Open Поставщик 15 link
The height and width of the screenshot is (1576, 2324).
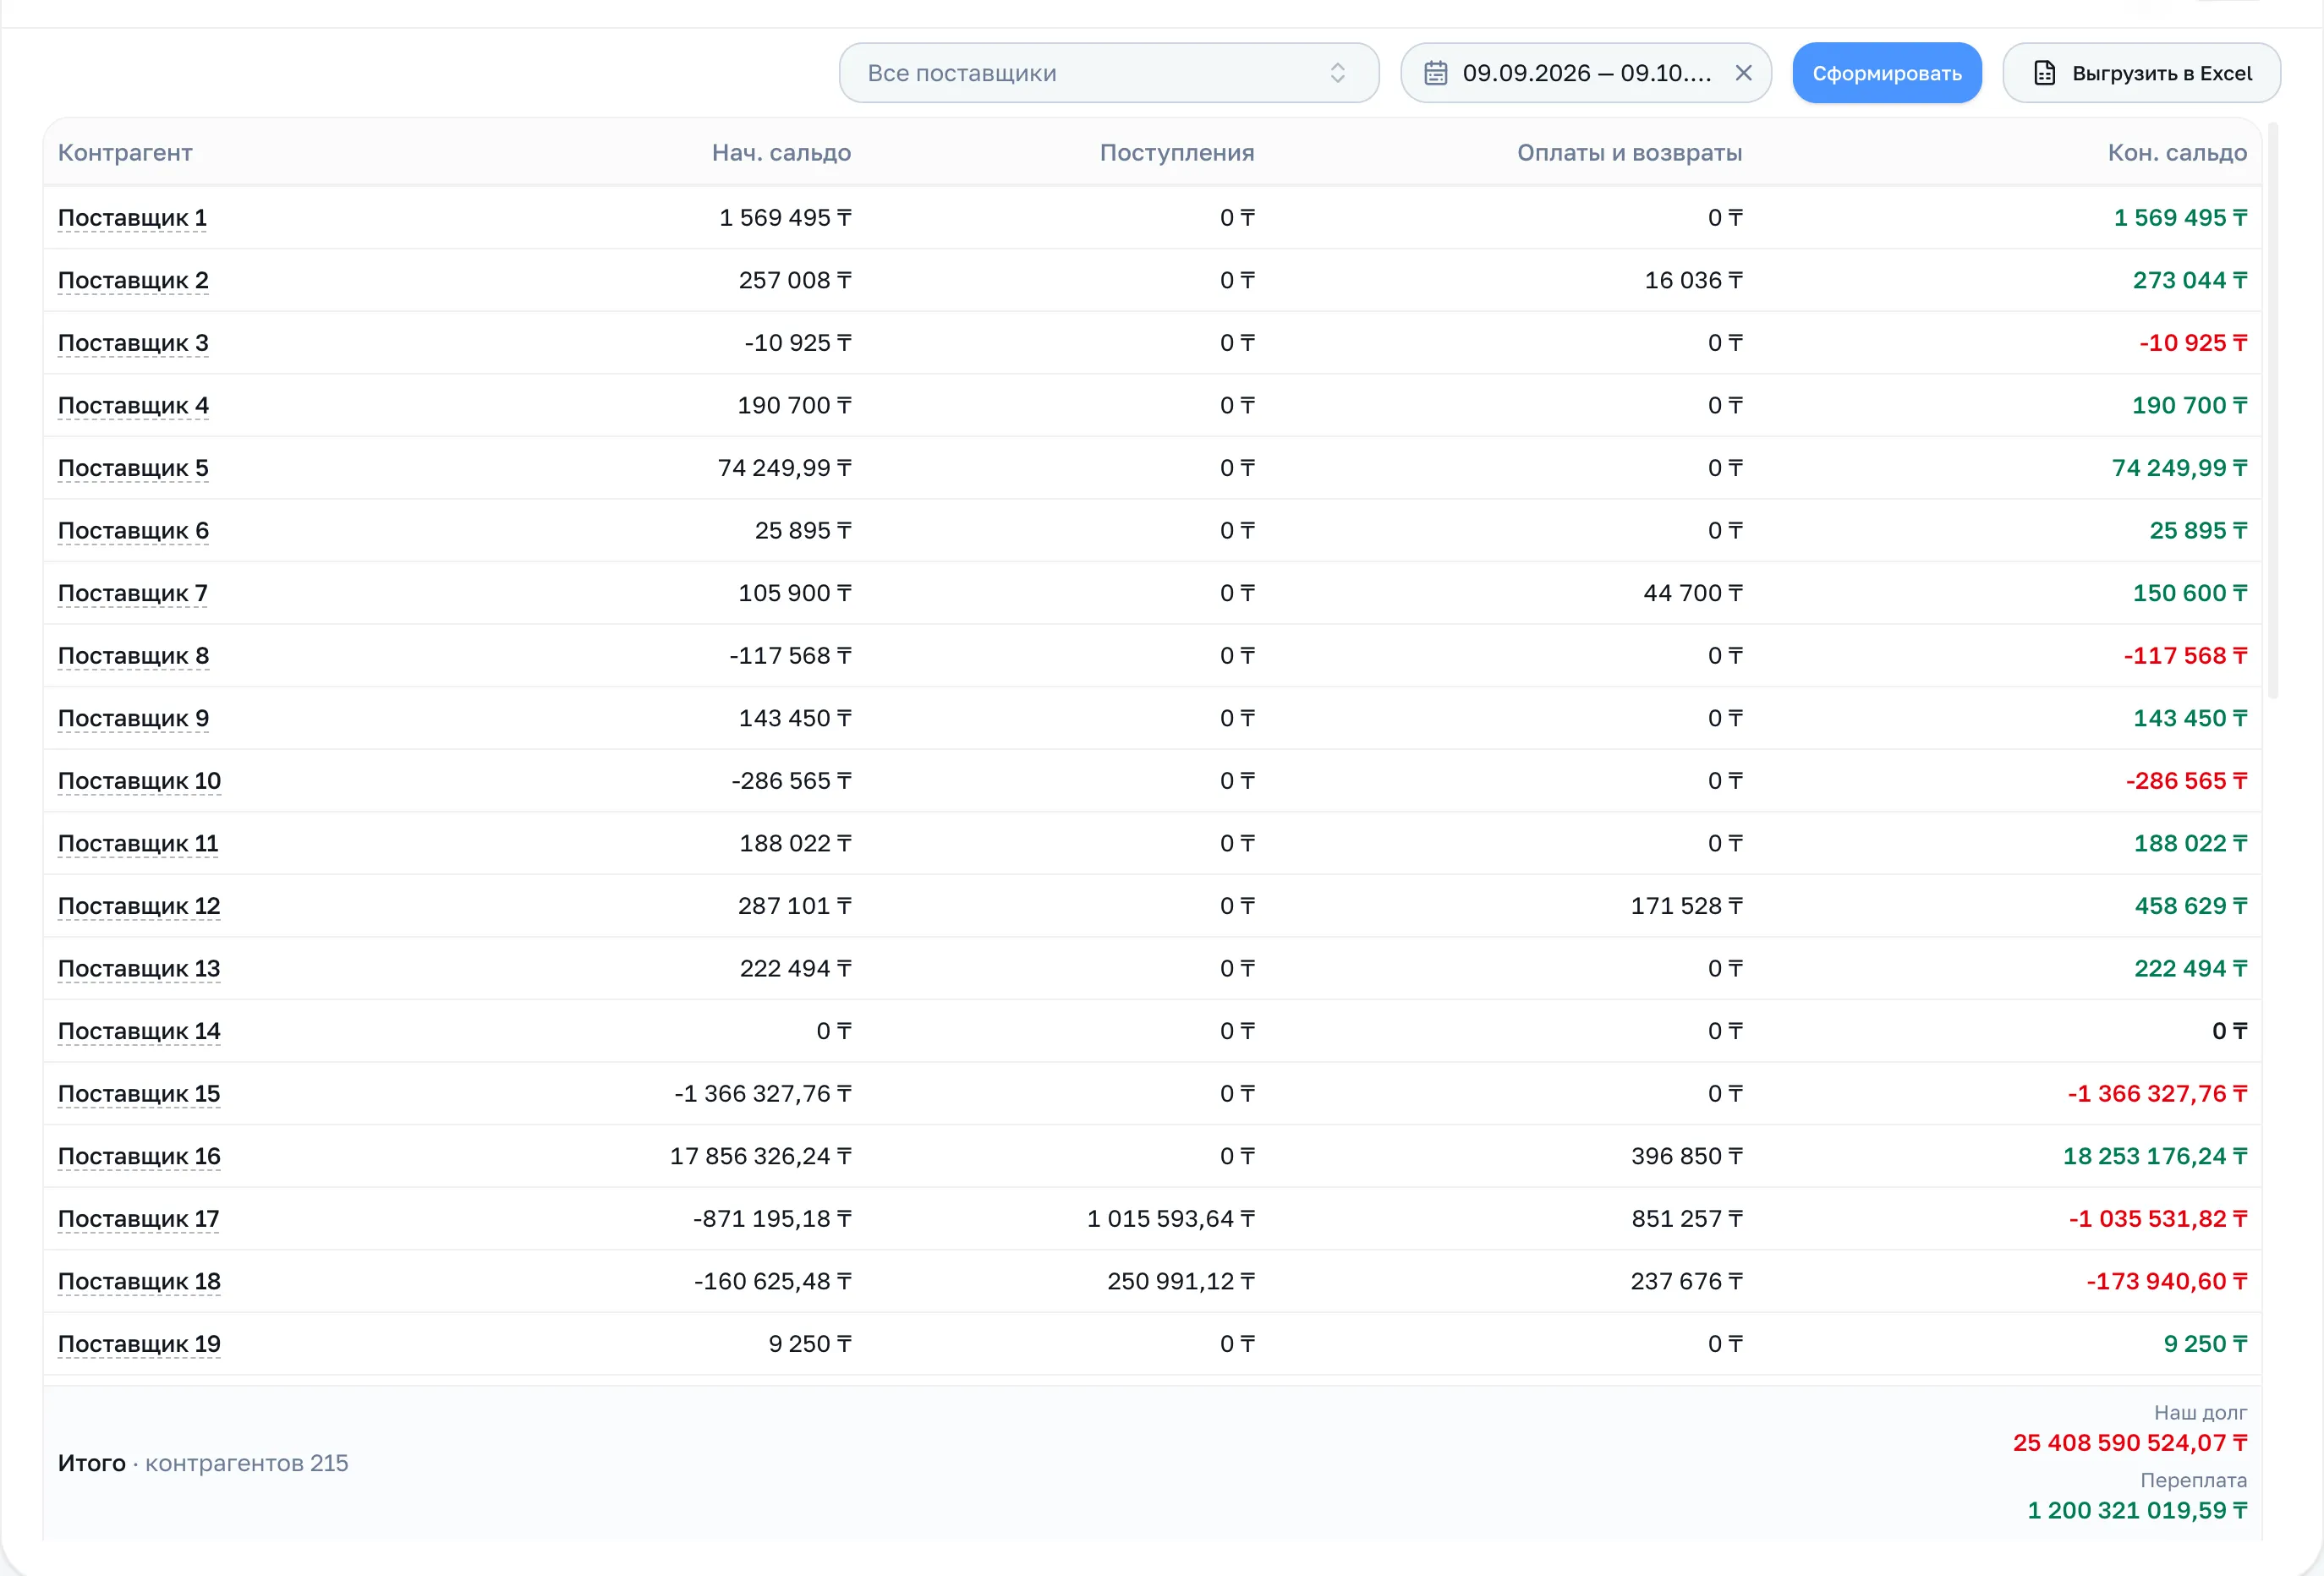139,1094
